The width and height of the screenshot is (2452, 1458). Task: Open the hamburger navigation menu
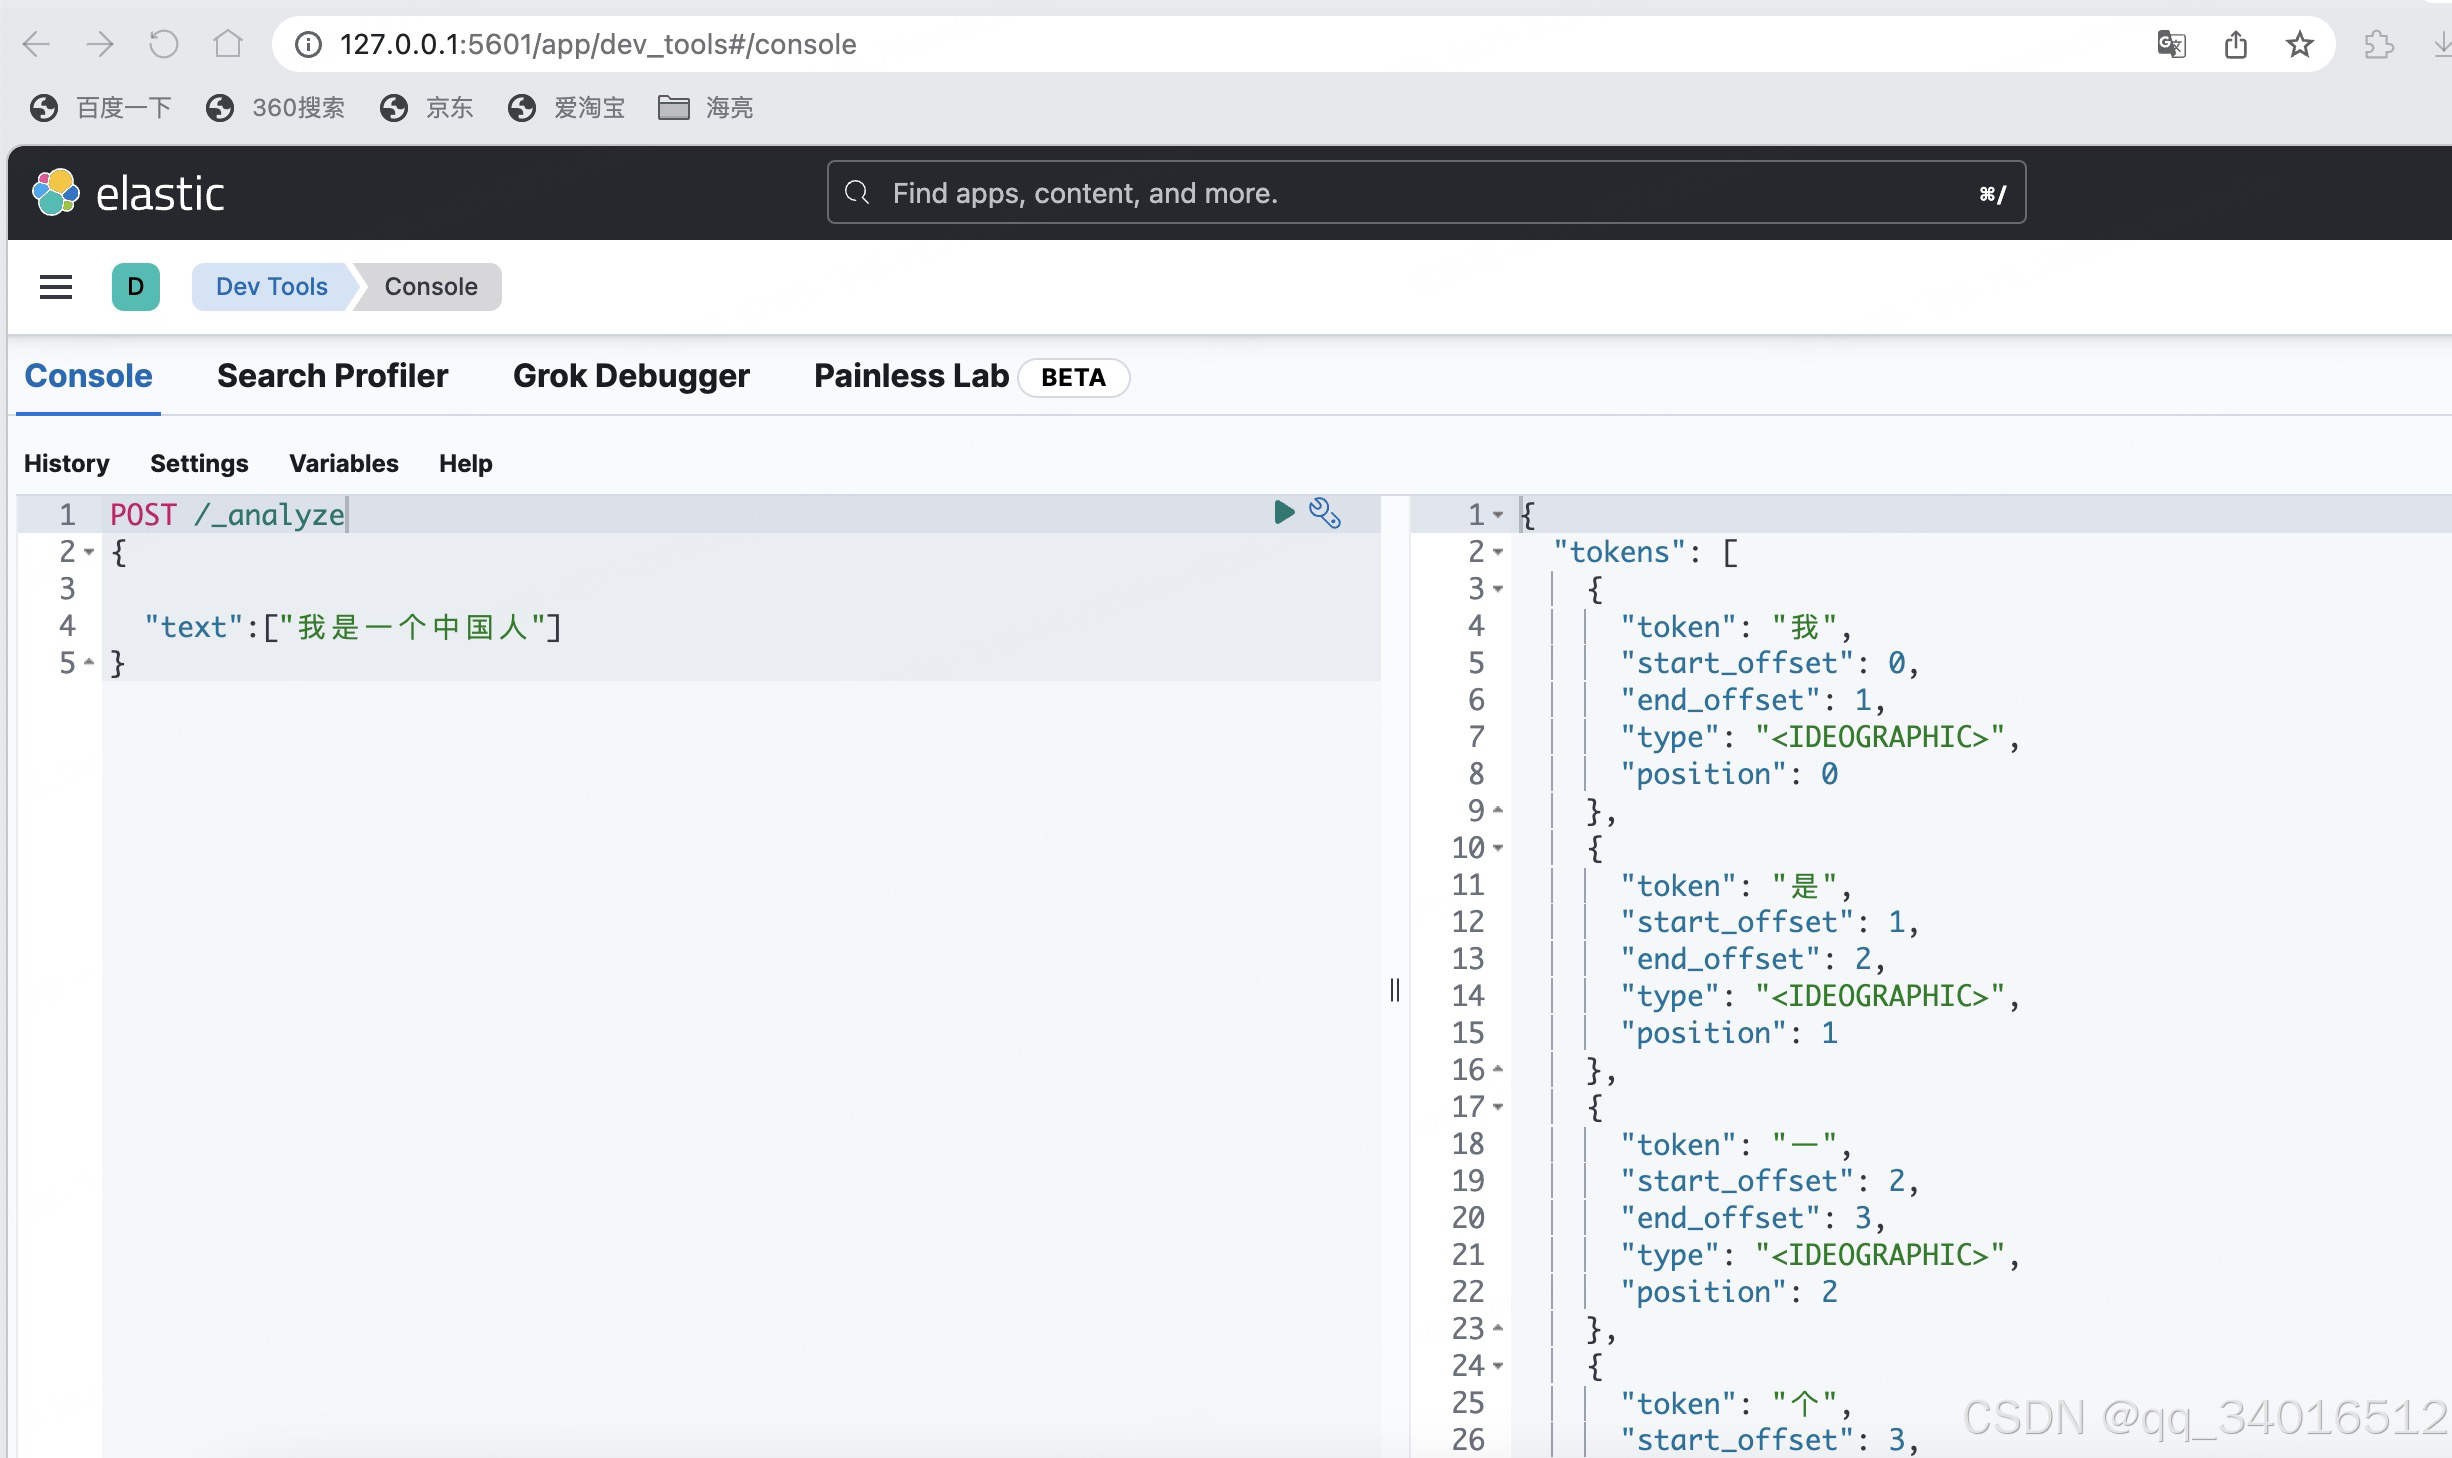pos(56,287)
